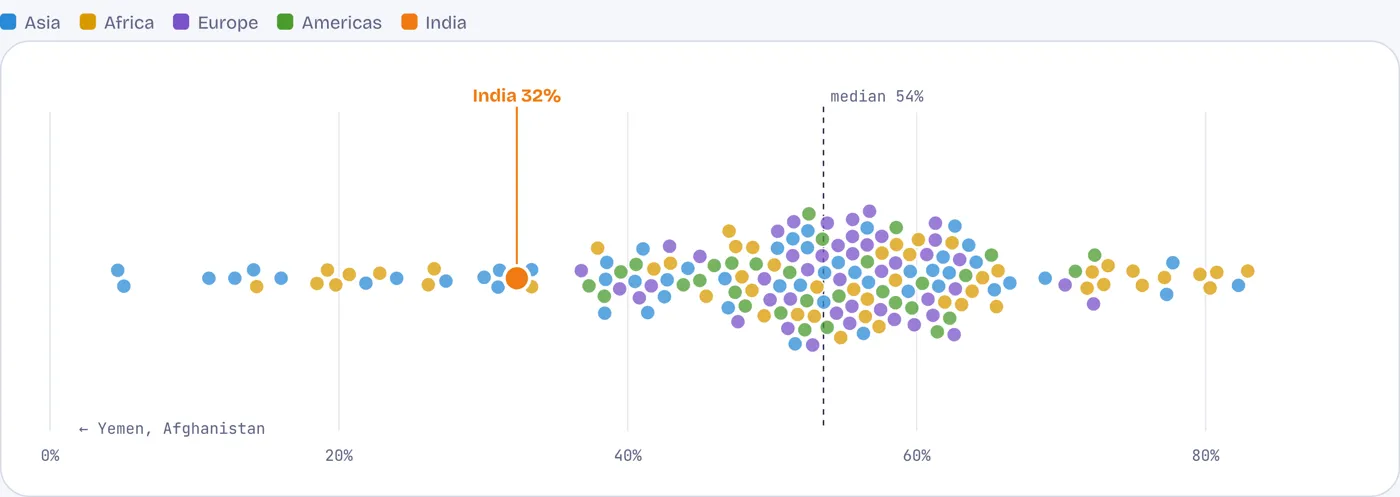This screenshot has width=1400, height=497.
Task: Click the 40% axis tick label
Action: 628,456
